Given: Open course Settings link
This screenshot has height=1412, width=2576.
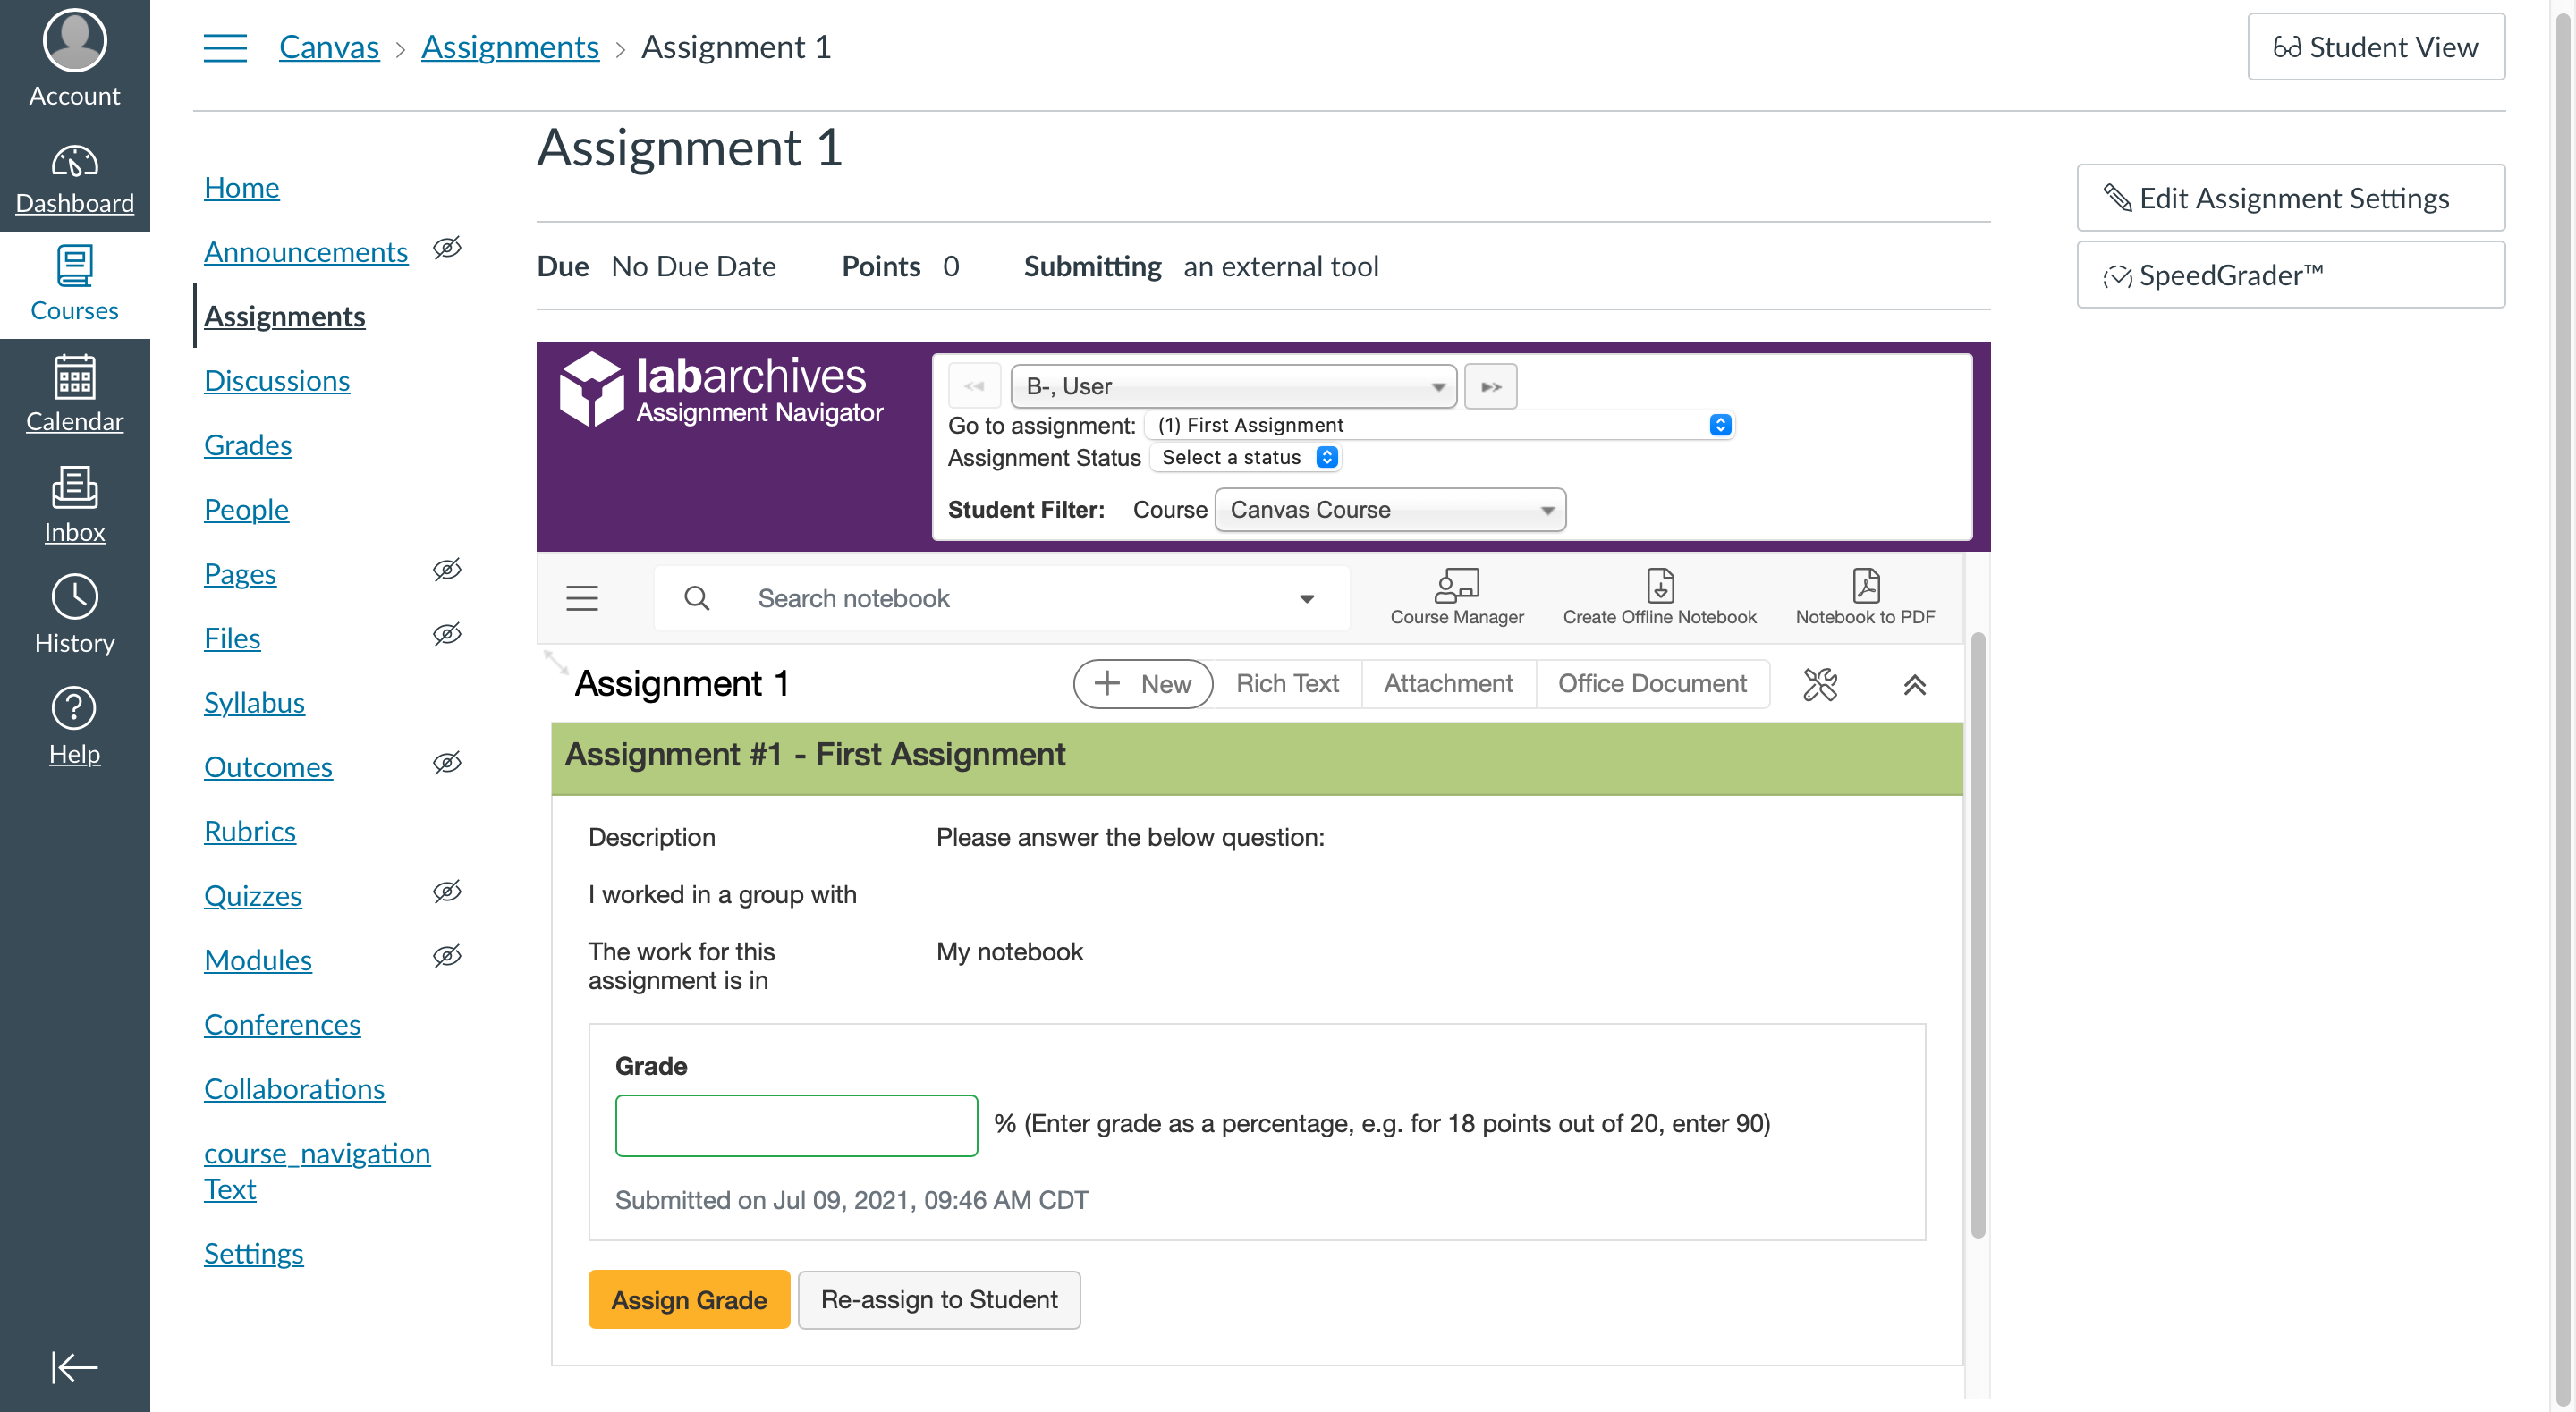Looking at the screenshot, I should tap(254, 1253).
